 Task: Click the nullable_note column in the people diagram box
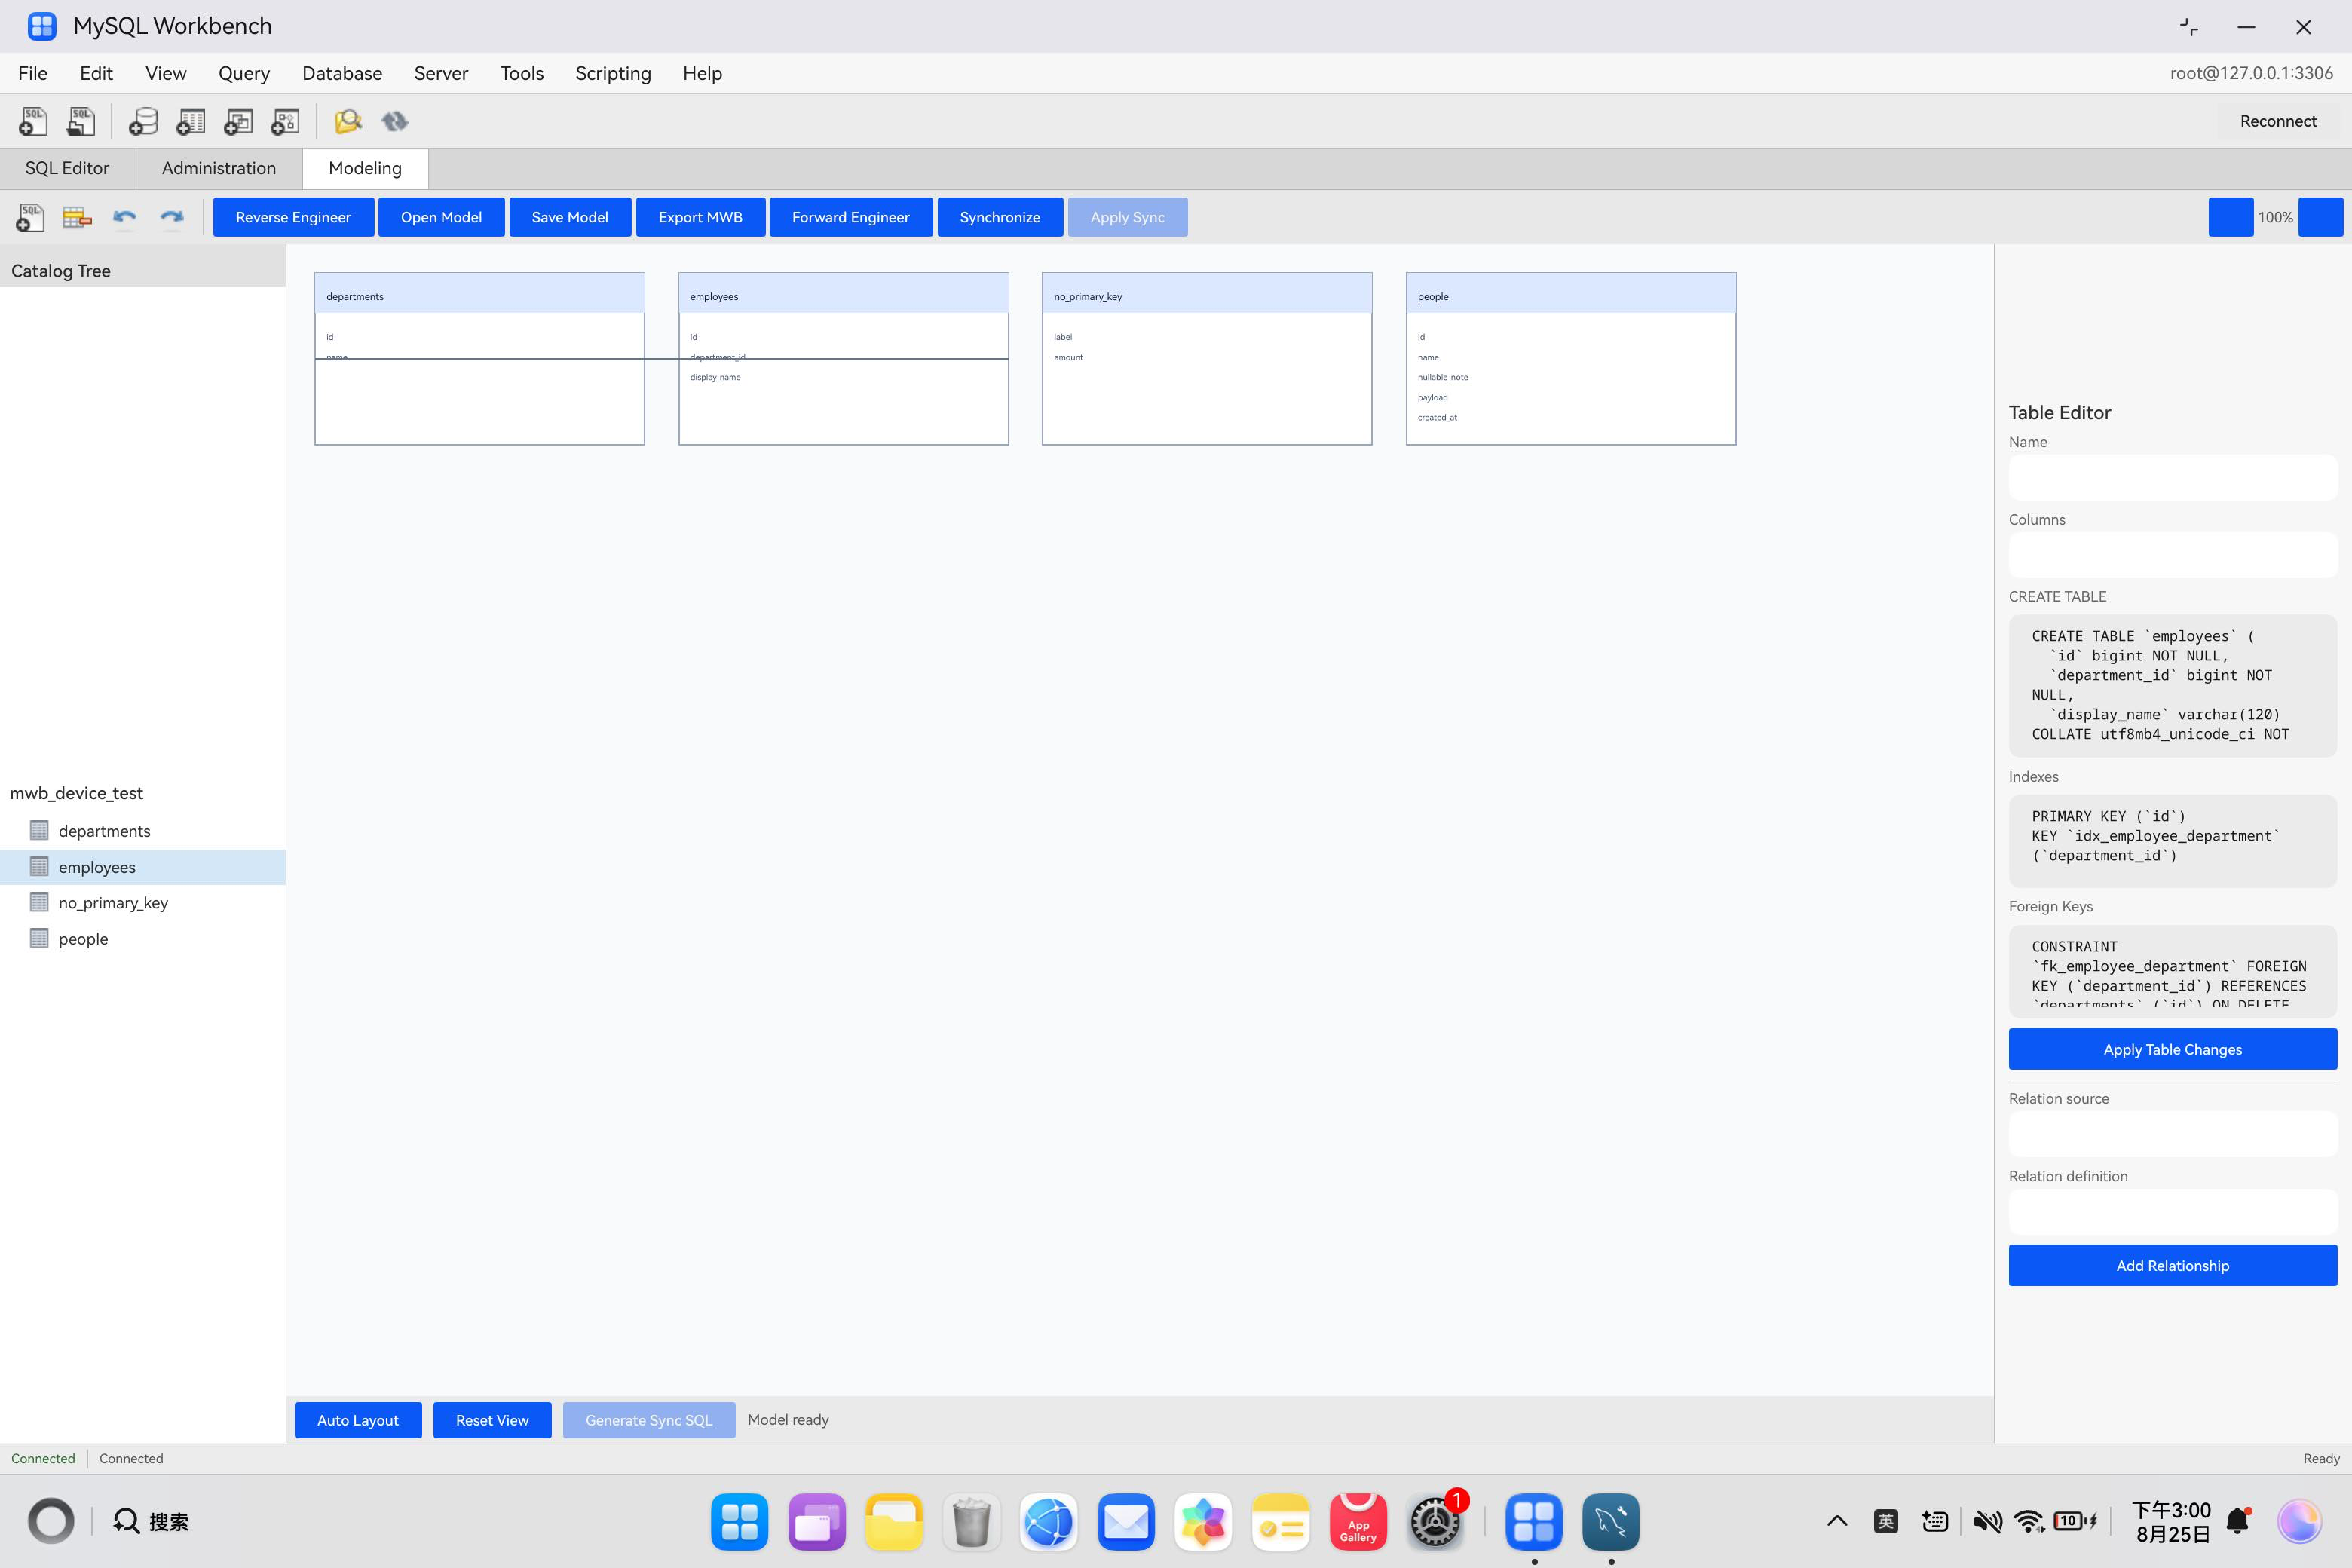pos(1443,377)
